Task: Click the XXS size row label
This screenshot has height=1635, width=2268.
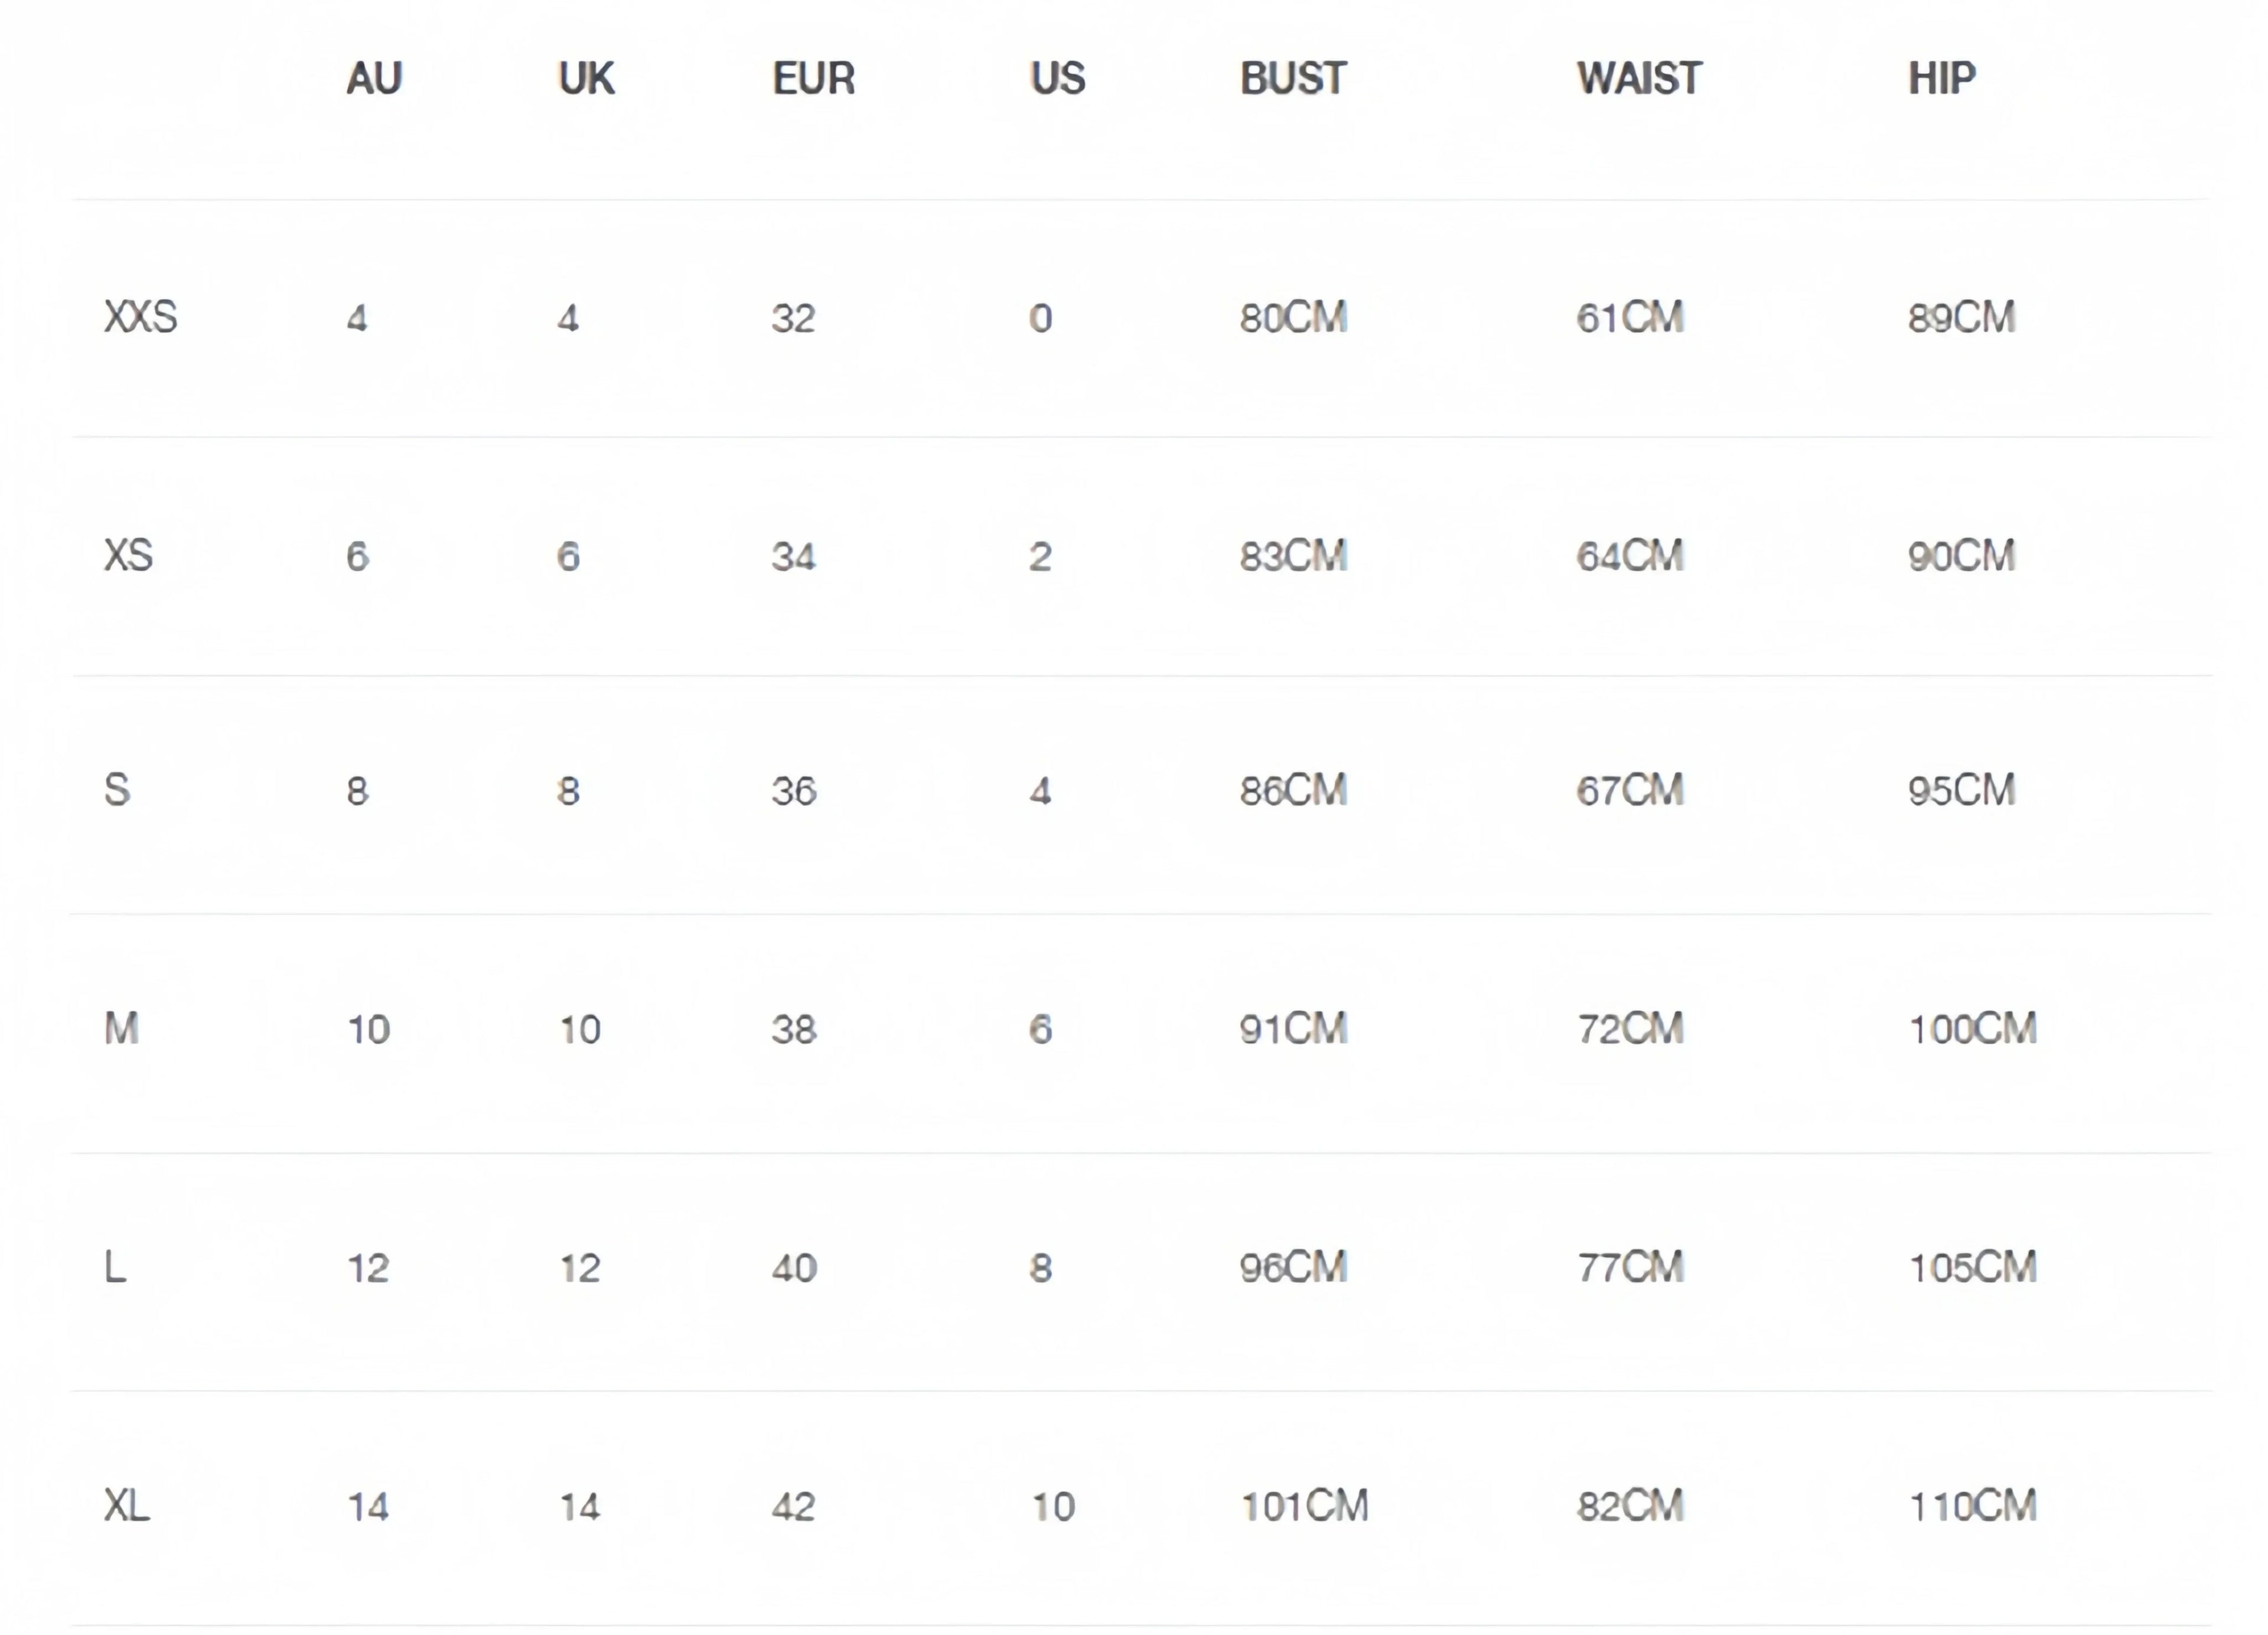Action: point(141,318)
